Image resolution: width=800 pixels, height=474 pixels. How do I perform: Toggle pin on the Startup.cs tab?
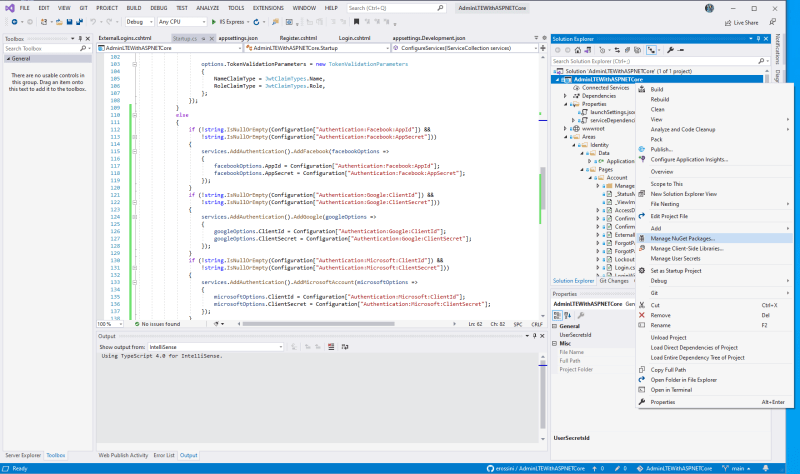203,38
